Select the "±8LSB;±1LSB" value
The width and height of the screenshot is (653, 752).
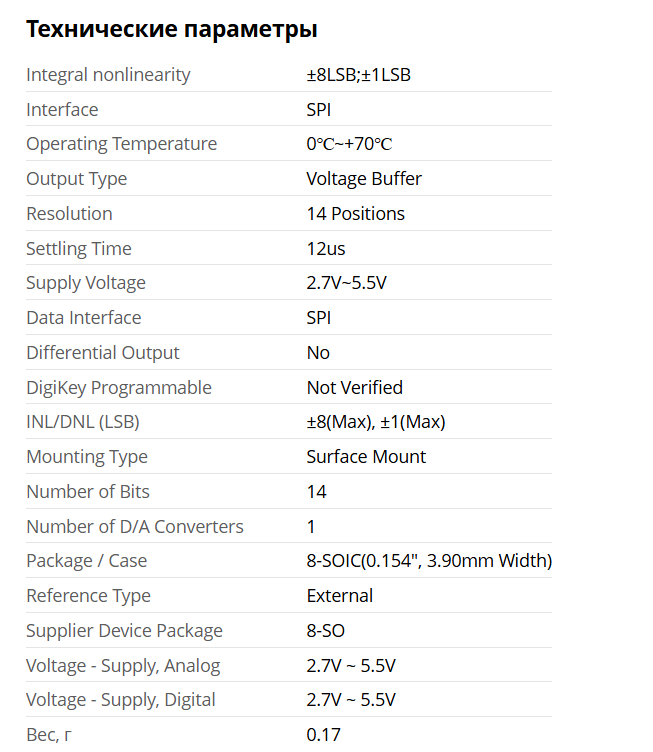click(x=358, y=75)
